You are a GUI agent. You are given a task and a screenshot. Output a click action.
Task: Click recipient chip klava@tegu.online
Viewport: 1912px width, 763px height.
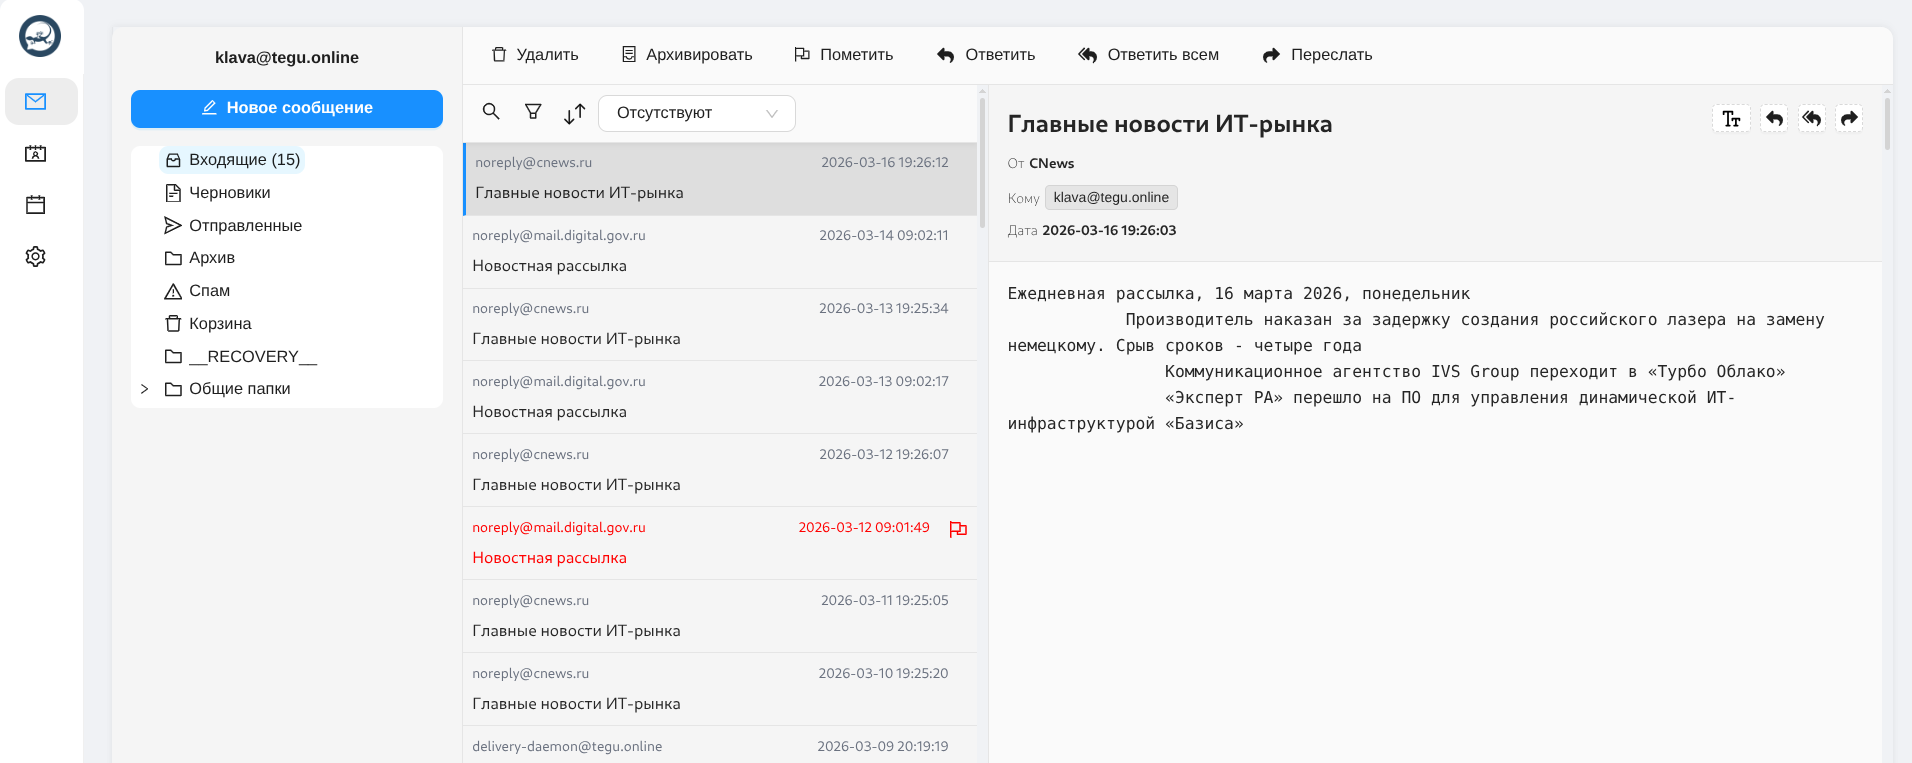pos(1110,198)
